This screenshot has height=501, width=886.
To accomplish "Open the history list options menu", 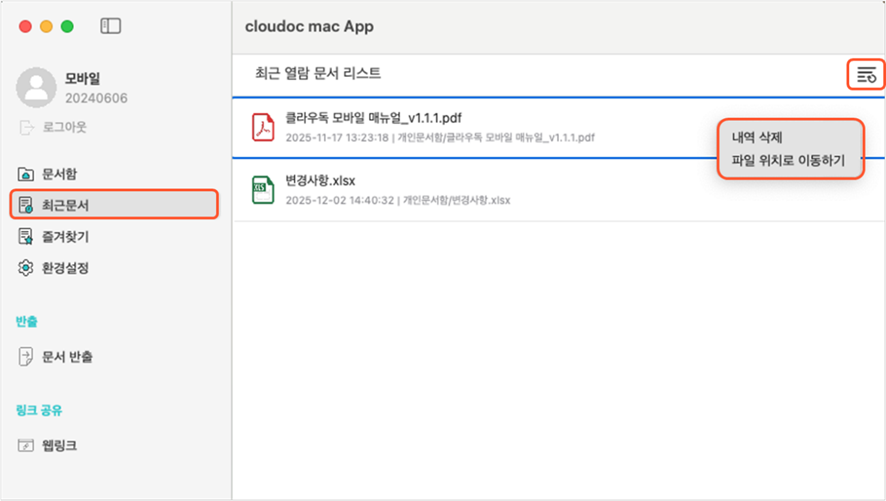I will [866, 74].
